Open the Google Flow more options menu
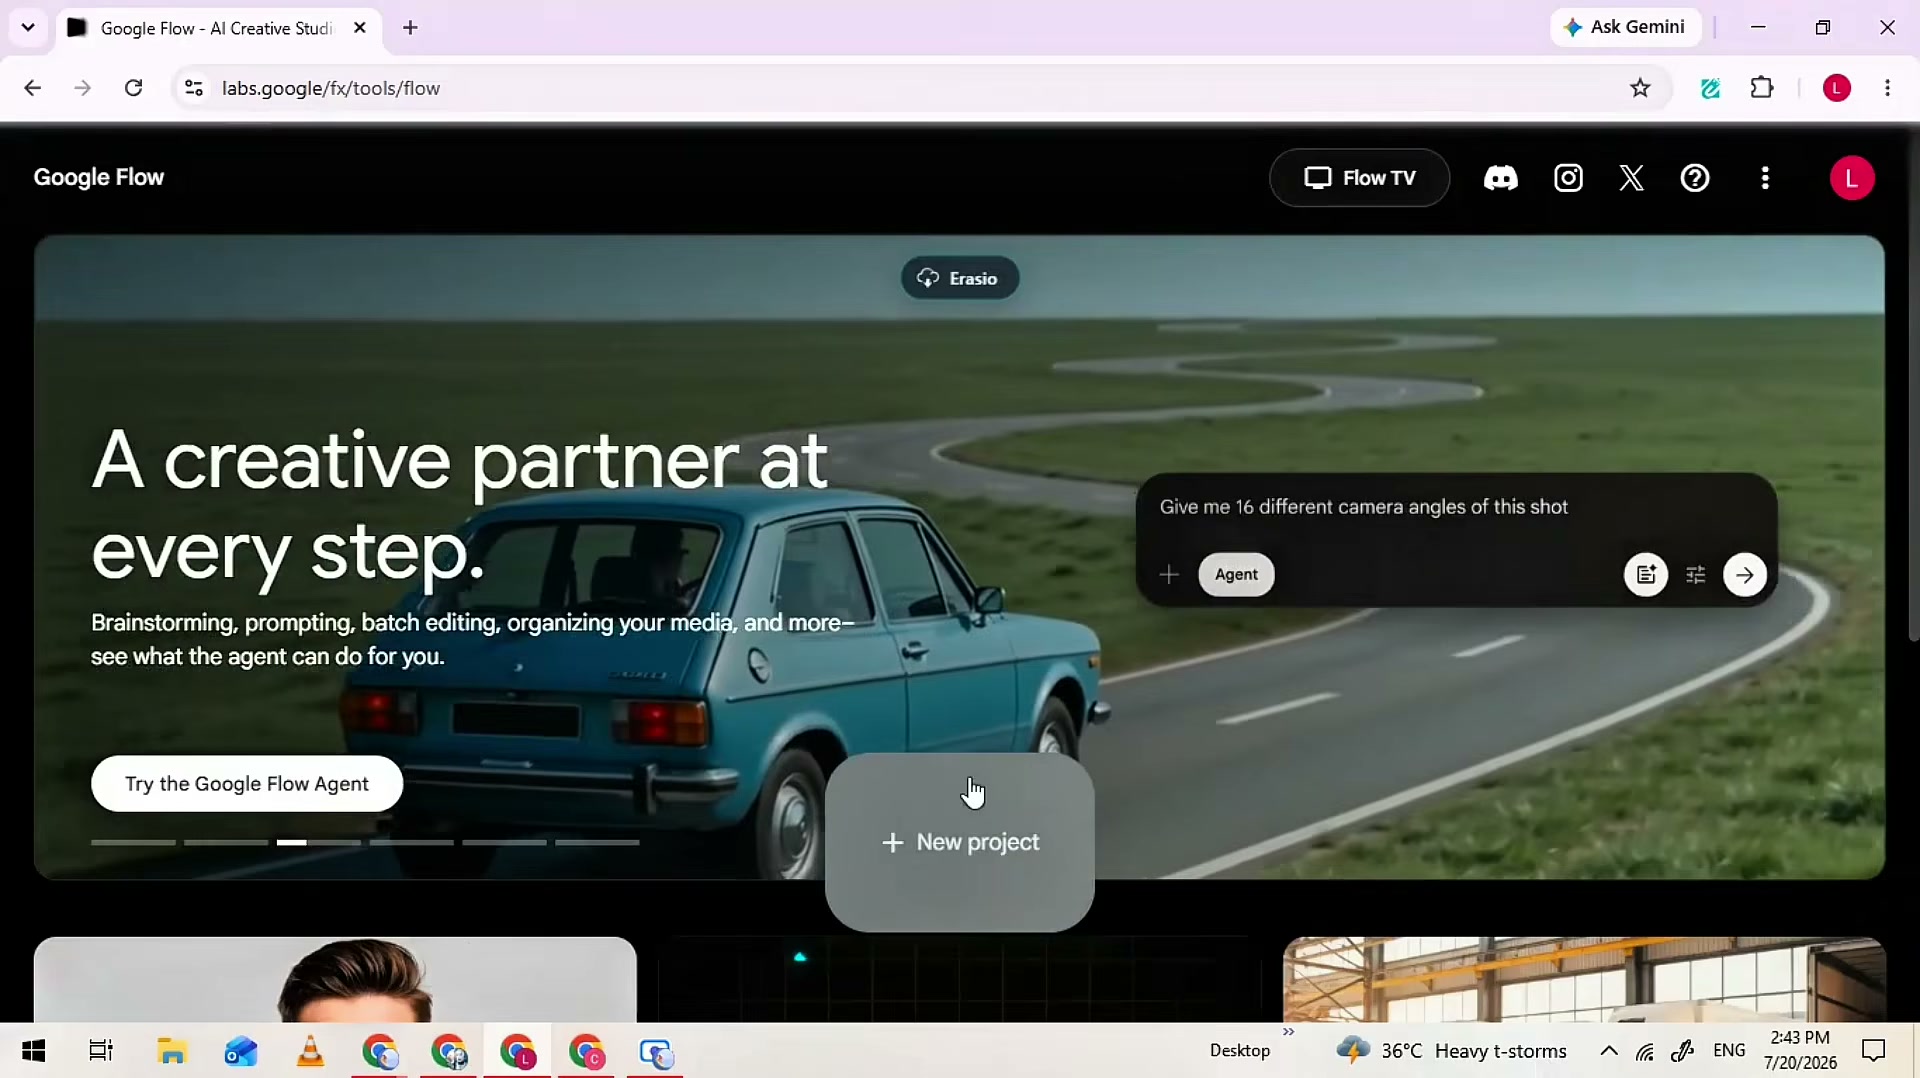Image resolution: width=1920 pixels, height=1078 pixels. (x=1765, y=178)
